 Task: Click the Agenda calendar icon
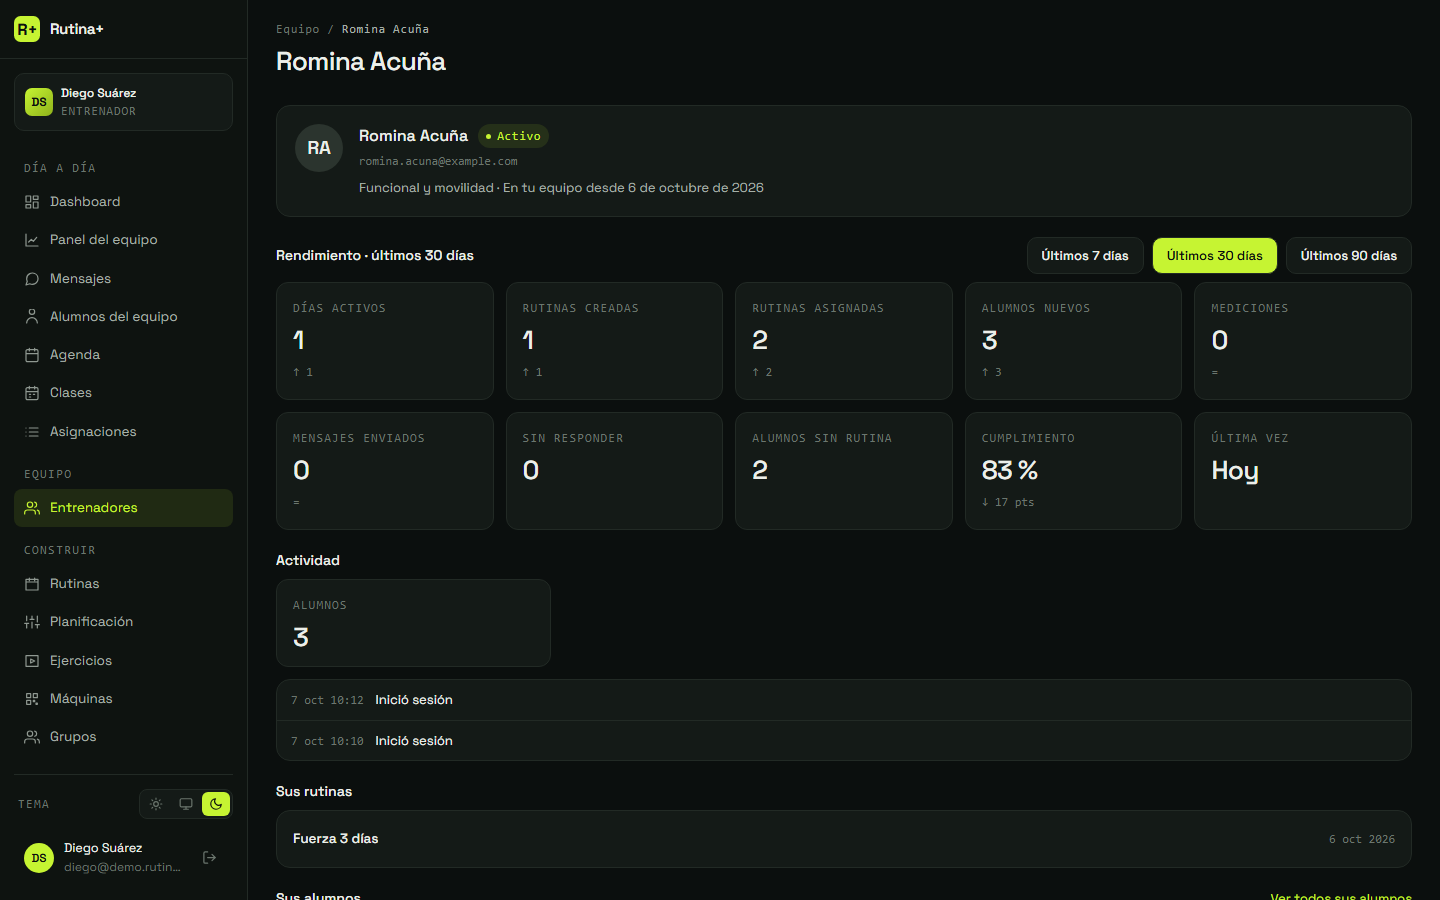(x=32, y=355)
